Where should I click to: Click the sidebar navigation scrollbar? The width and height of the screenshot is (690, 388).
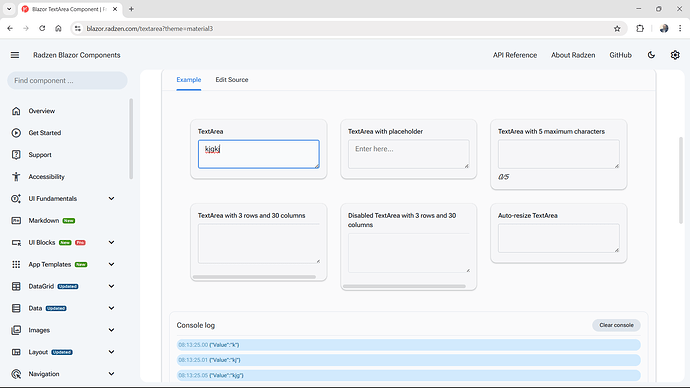coord(131,139)
